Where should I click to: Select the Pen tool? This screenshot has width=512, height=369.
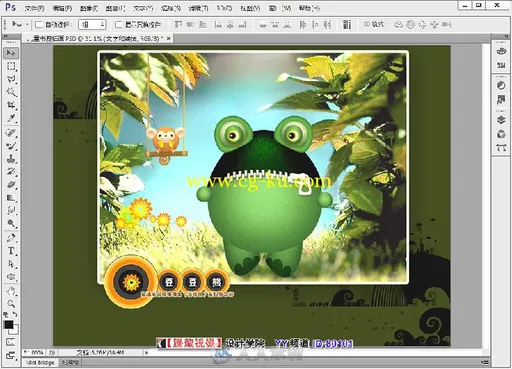[x=11, y=238]
